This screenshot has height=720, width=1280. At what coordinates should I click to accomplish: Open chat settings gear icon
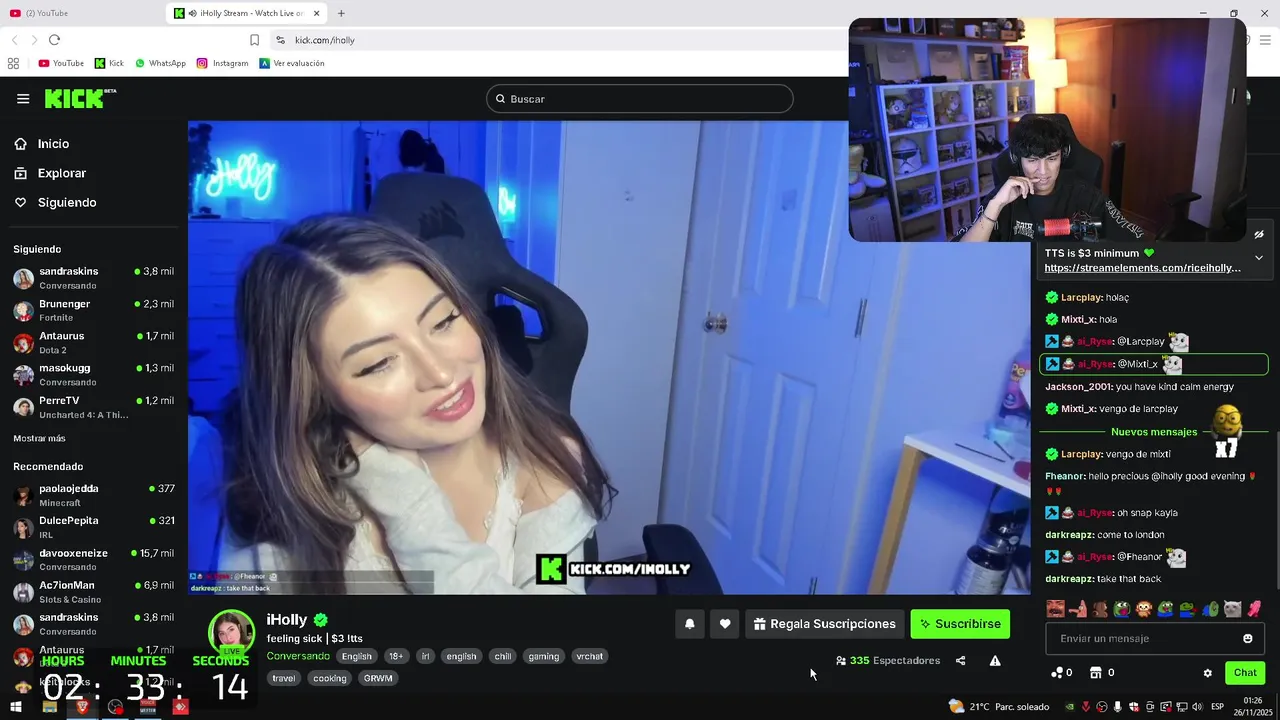[x=1207, y=673]
